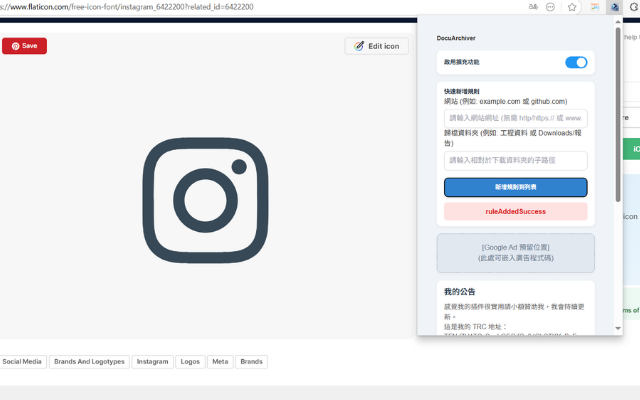Focus the website URL input field
This screenshot has width=640, height=400.
[x=516, y=118]
